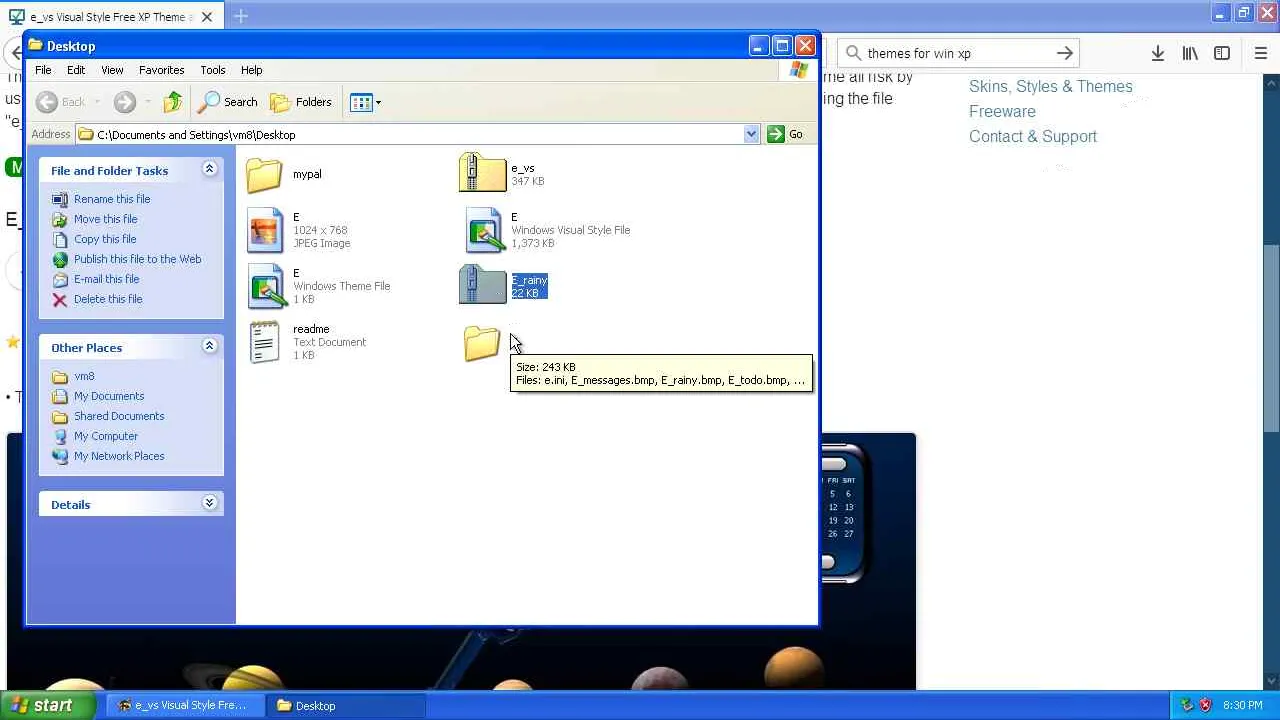Click Copy this file
Screen dimensions: 1280x720
point(105,239)
